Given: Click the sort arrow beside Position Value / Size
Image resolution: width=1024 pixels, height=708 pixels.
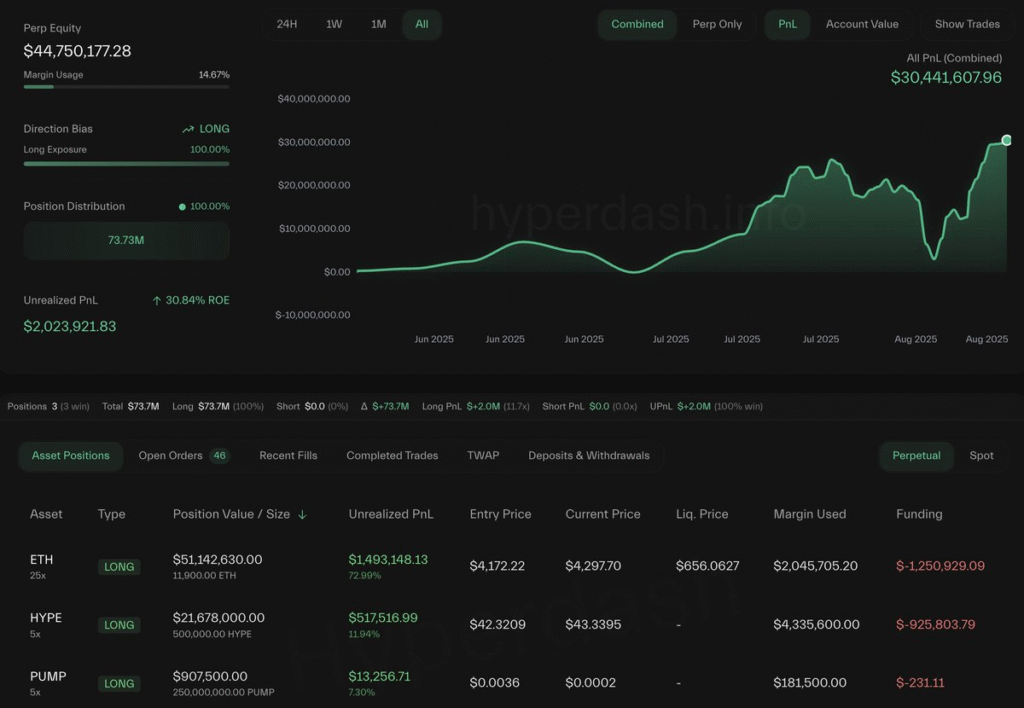Looking at the screenshot, I should point(302,514).
